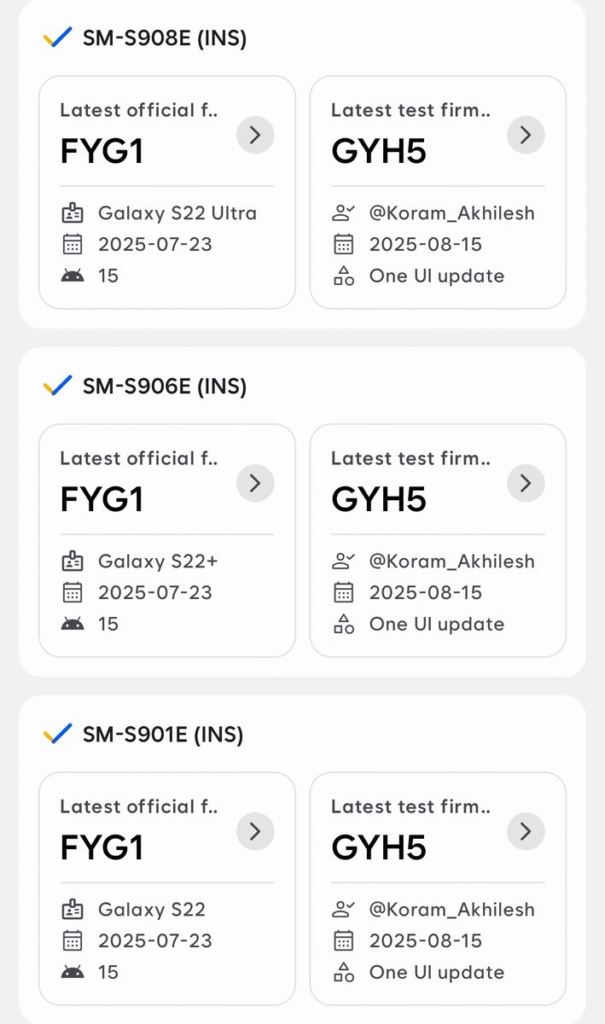The height and width of the screenshot is (1024, 605).
Task: Open @Koram_Akhilesh link in SM-S901E card
Action: coord(452,909)
